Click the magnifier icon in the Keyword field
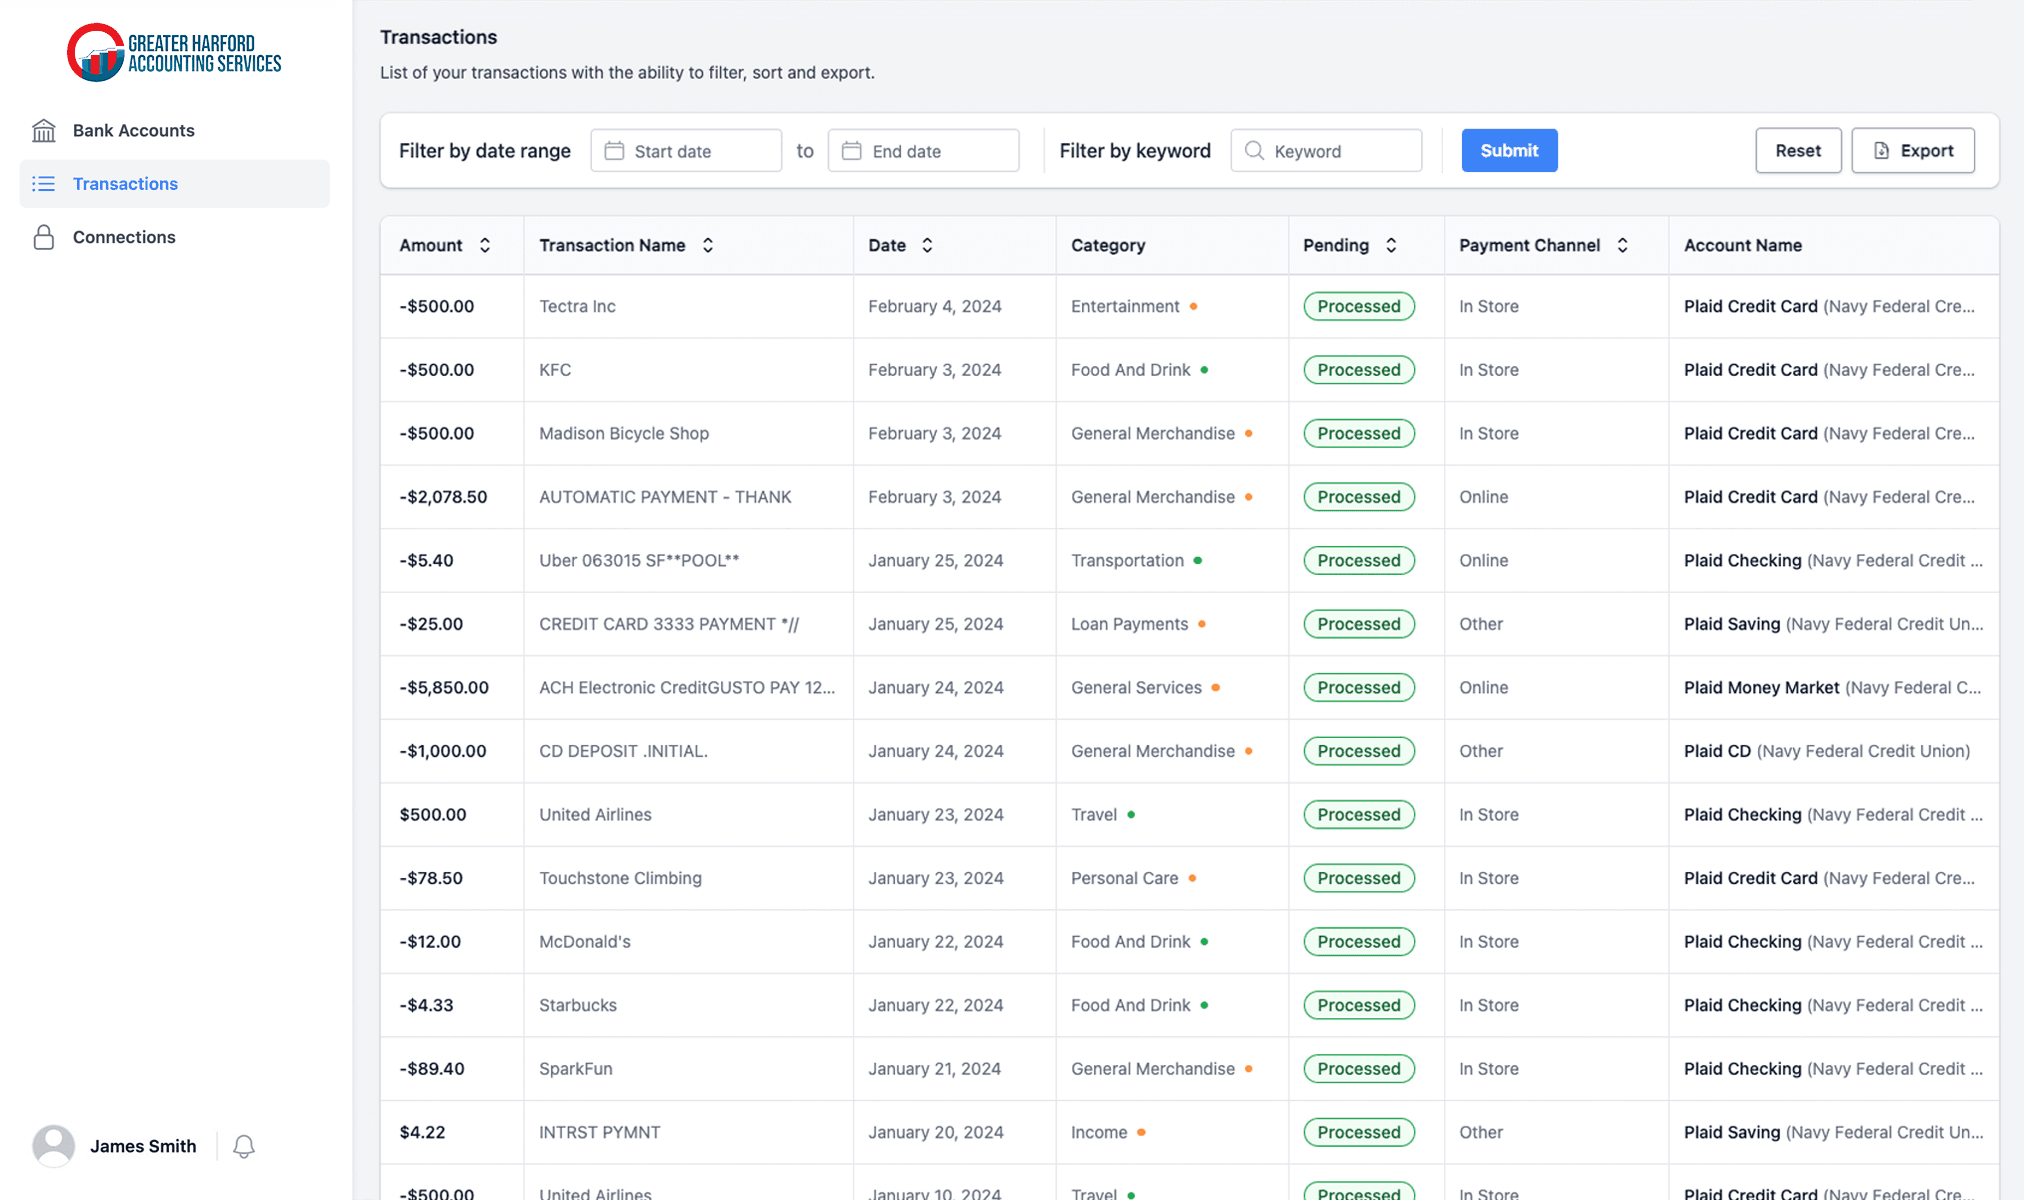 click(1255, 150)
